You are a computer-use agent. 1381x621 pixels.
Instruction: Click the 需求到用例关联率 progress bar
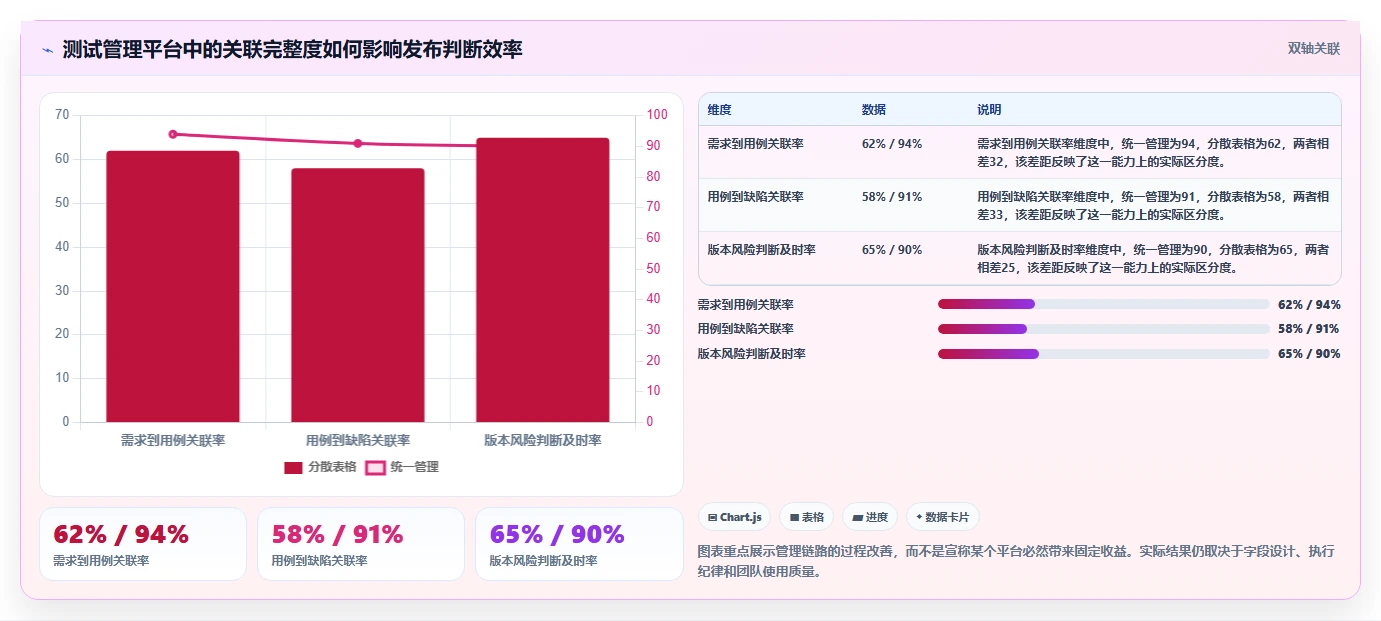(x=1103, y=304)
